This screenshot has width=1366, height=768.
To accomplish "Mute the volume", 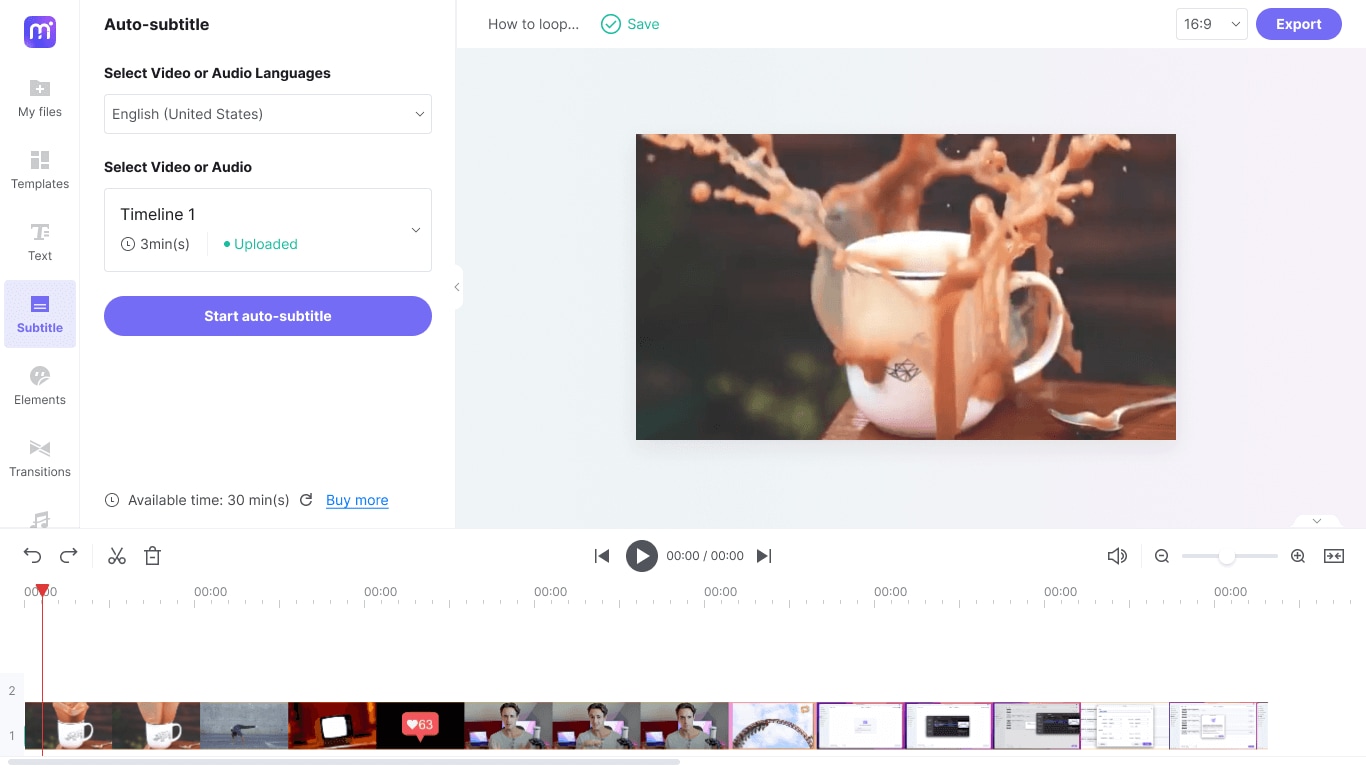I will pyautogui.click(x=1118, y=556).
